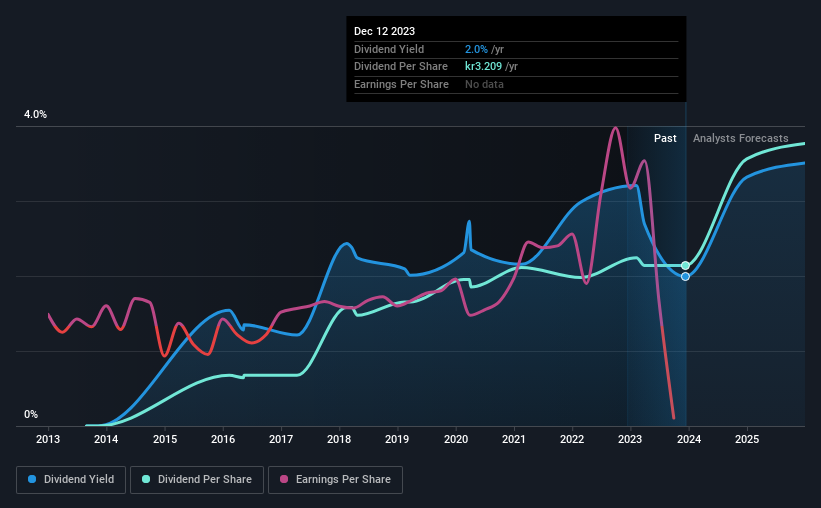This screenshot has width=821, height=508.
Task: Click the 2014 x-axis year label
Action: click(x=106, y=439)
